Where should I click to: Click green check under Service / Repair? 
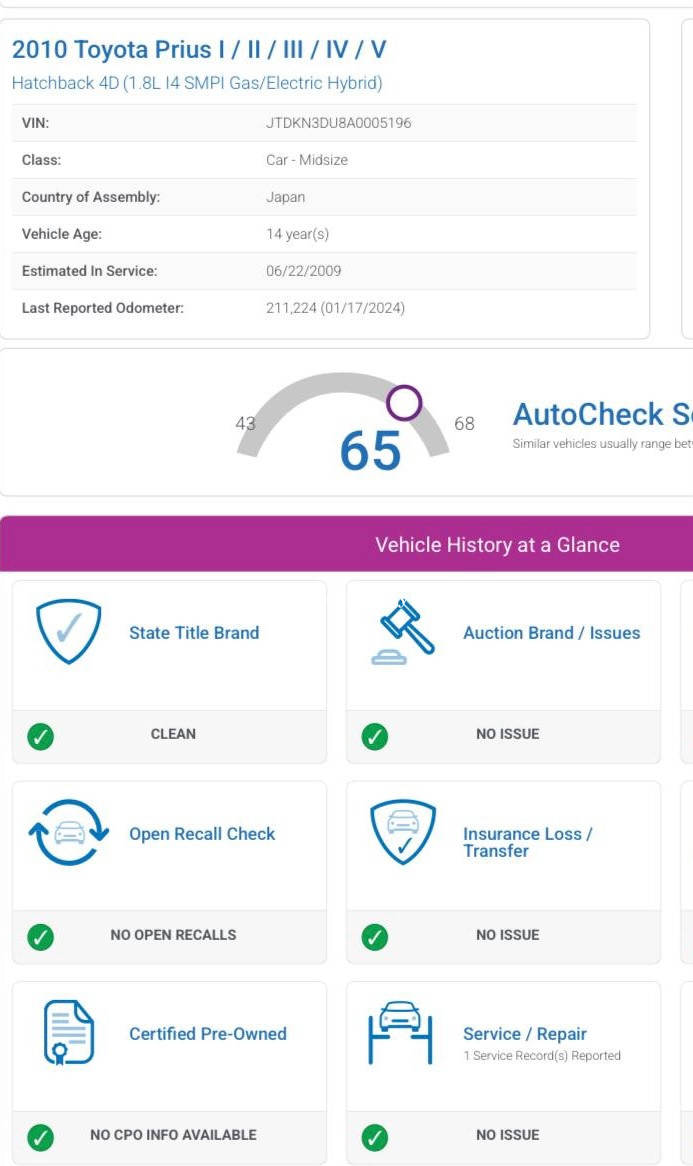(375, 1138)
